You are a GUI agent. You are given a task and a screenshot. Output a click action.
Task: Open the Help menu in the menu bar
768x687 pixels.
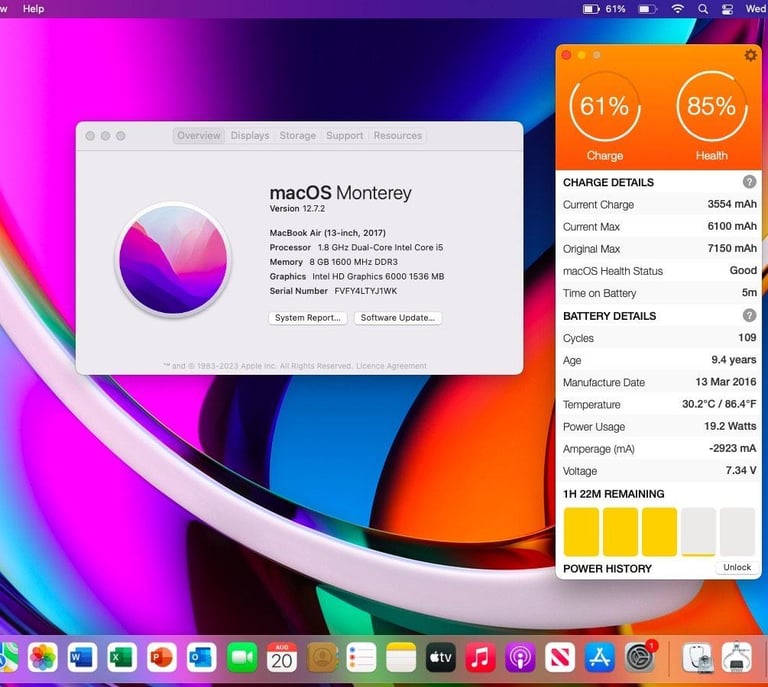[33, 9]
